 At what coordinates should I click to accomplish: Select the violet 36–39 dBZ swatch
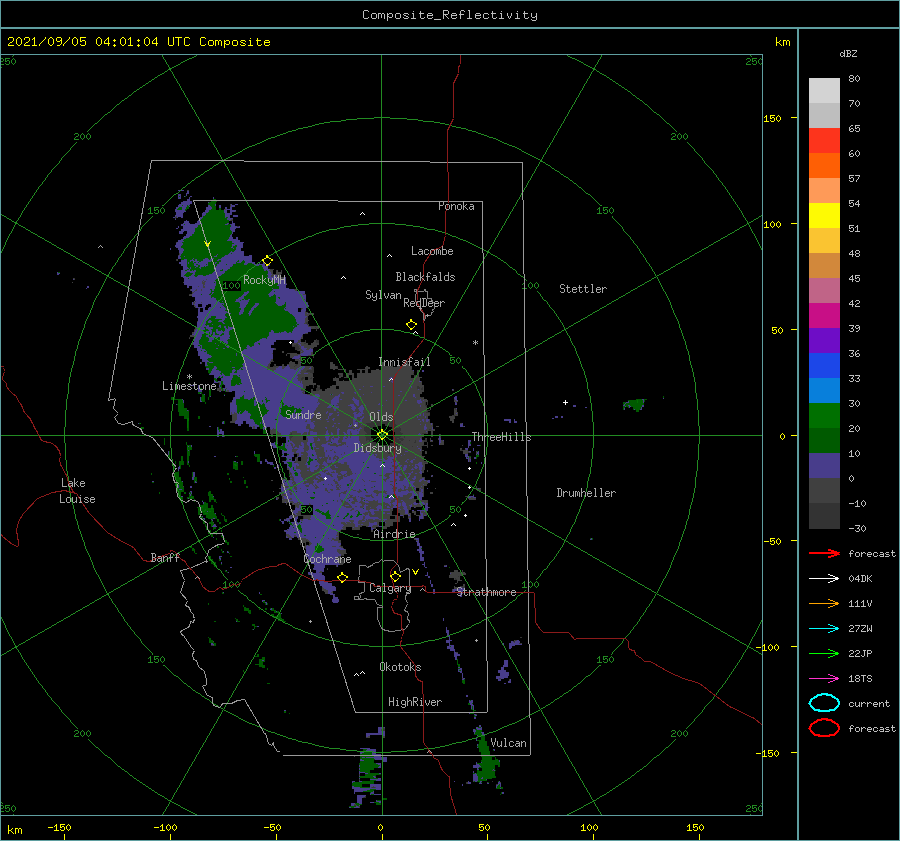[x=824, y=340]
